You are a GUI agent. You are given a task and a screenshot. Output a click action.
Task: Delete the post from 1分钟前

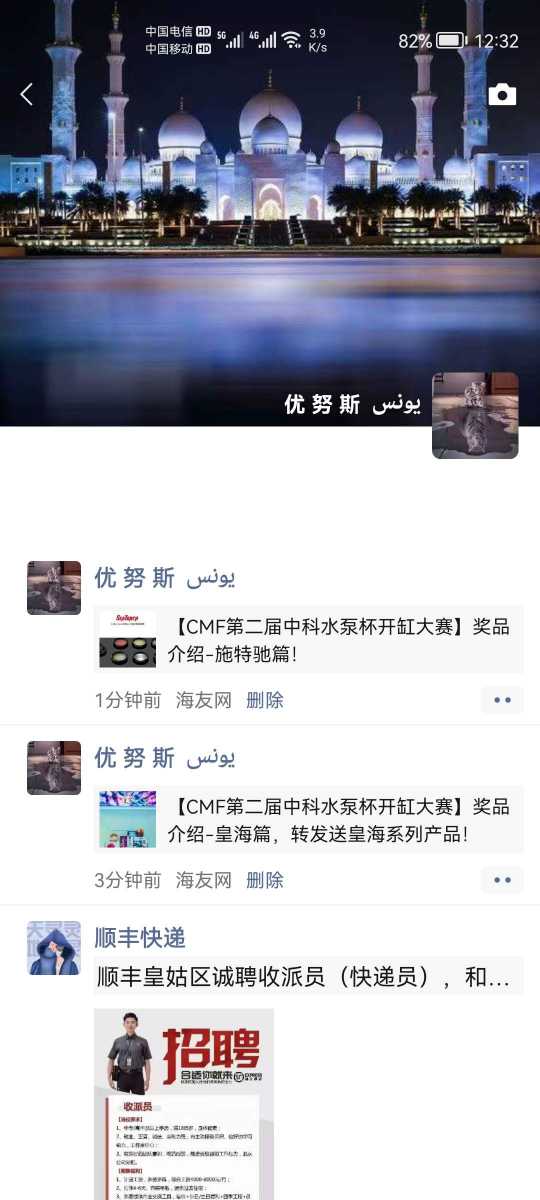[x=265, y=700]
